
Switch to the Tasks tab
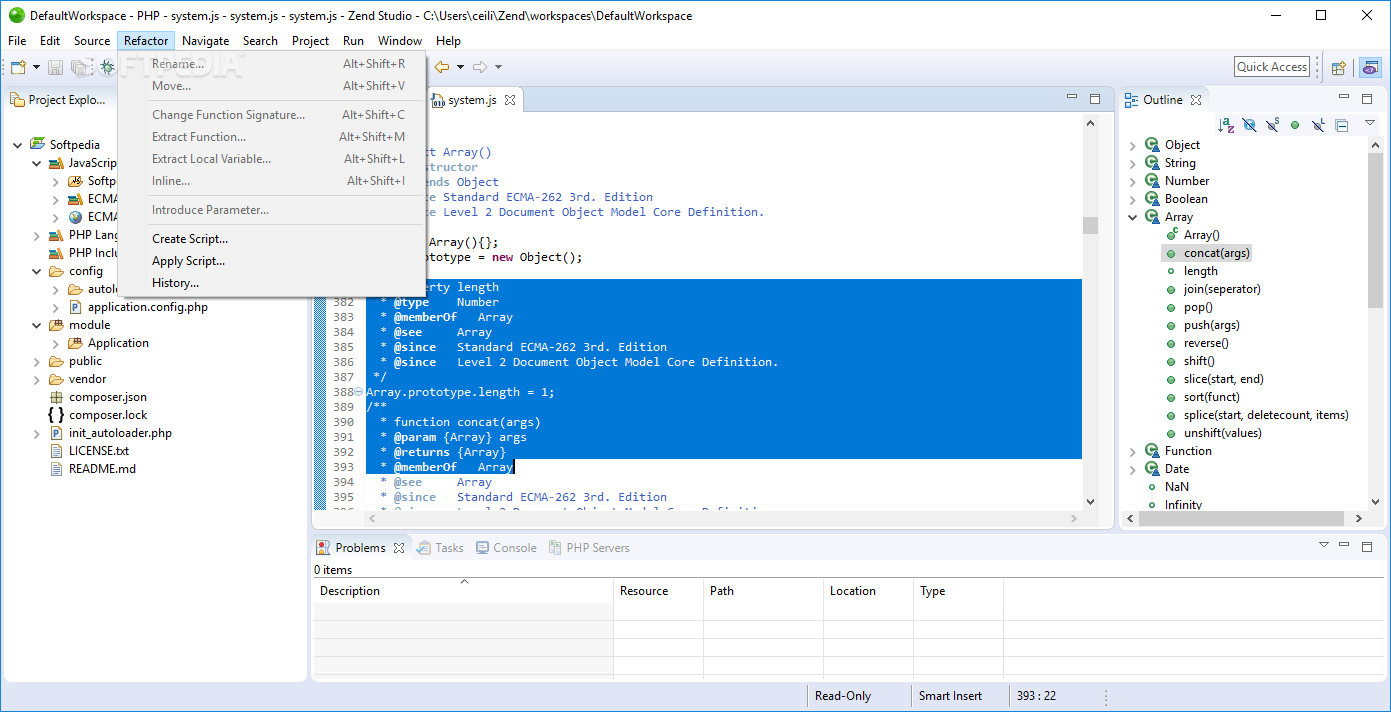[440, 548]
